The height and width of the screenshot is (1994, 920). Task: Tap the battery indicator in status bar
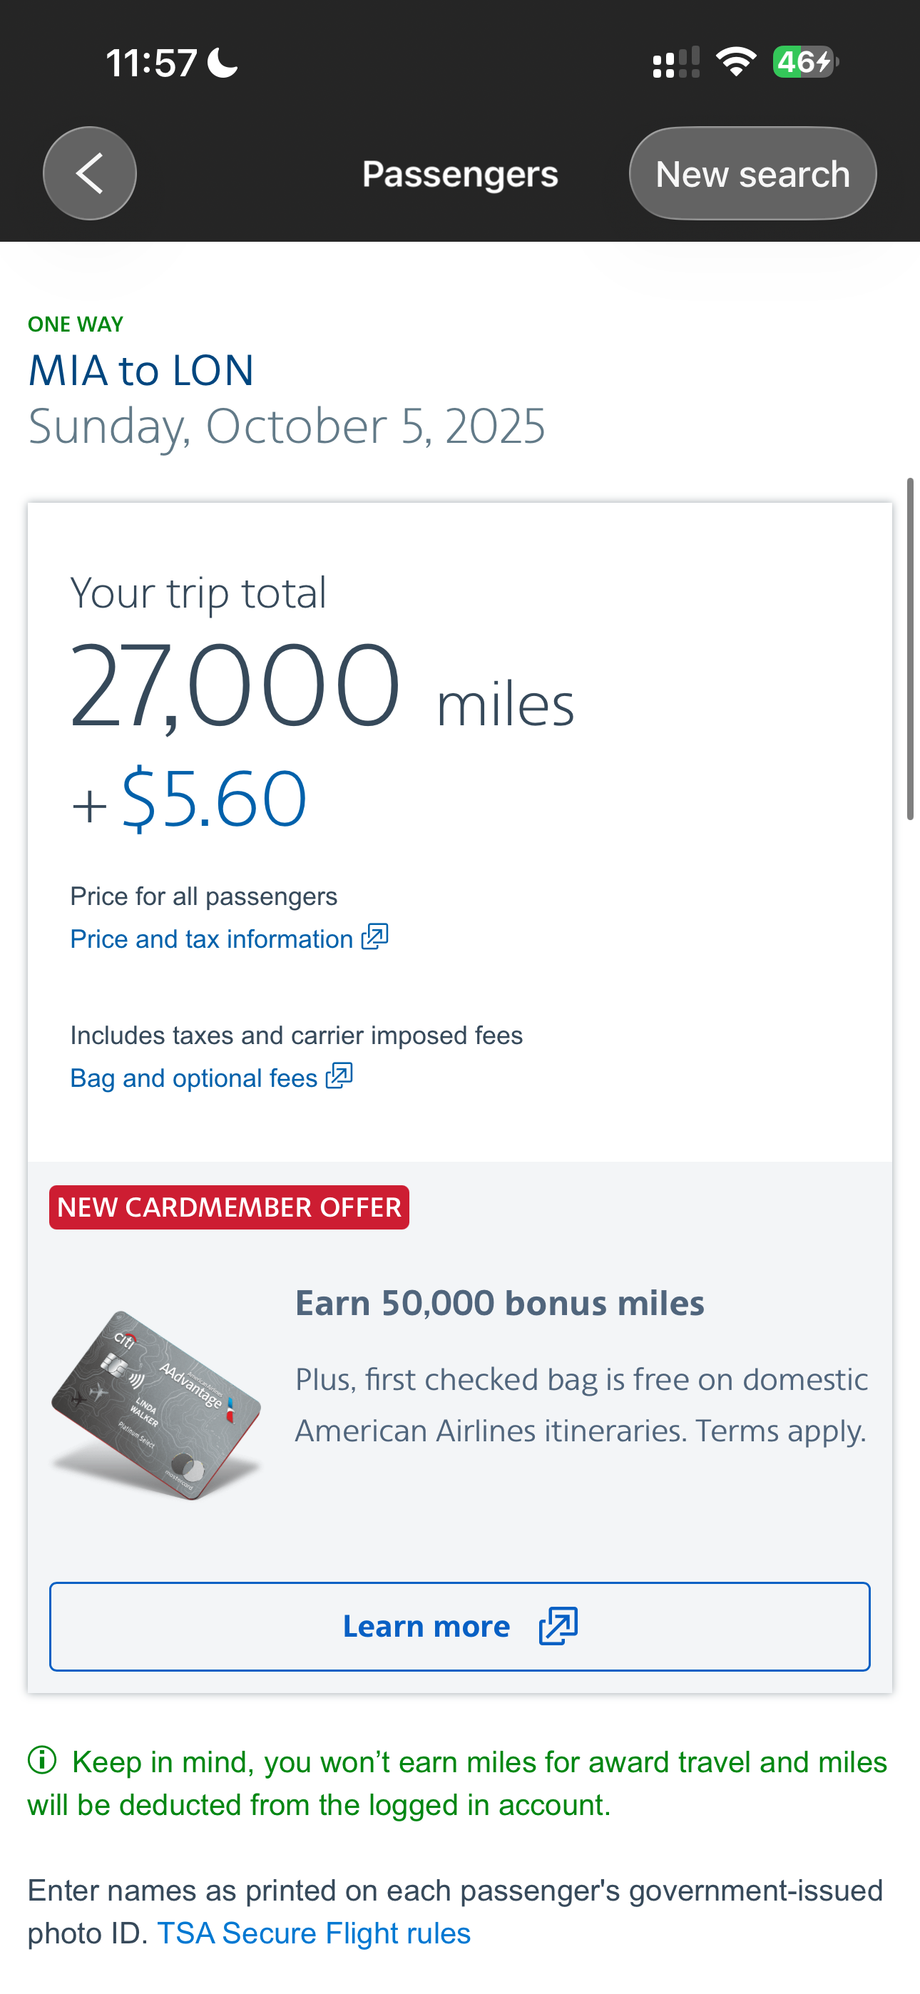(805, 62)
